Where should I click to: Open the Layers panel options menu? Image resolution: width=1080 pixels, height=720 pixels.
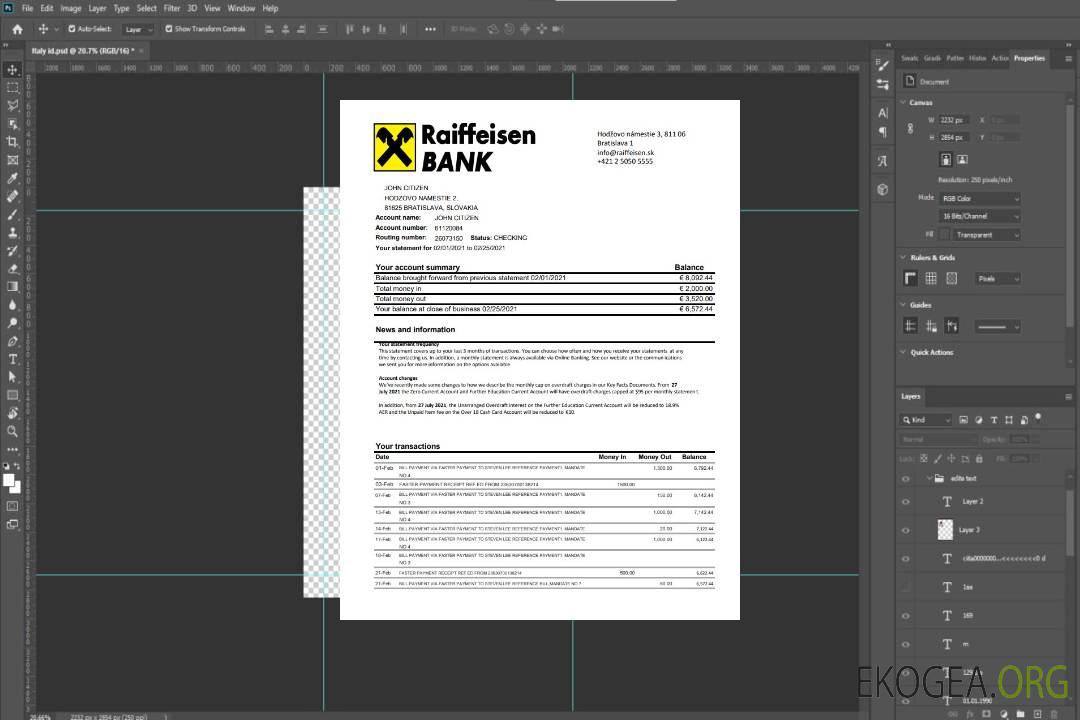click(x=1068, y=397)
